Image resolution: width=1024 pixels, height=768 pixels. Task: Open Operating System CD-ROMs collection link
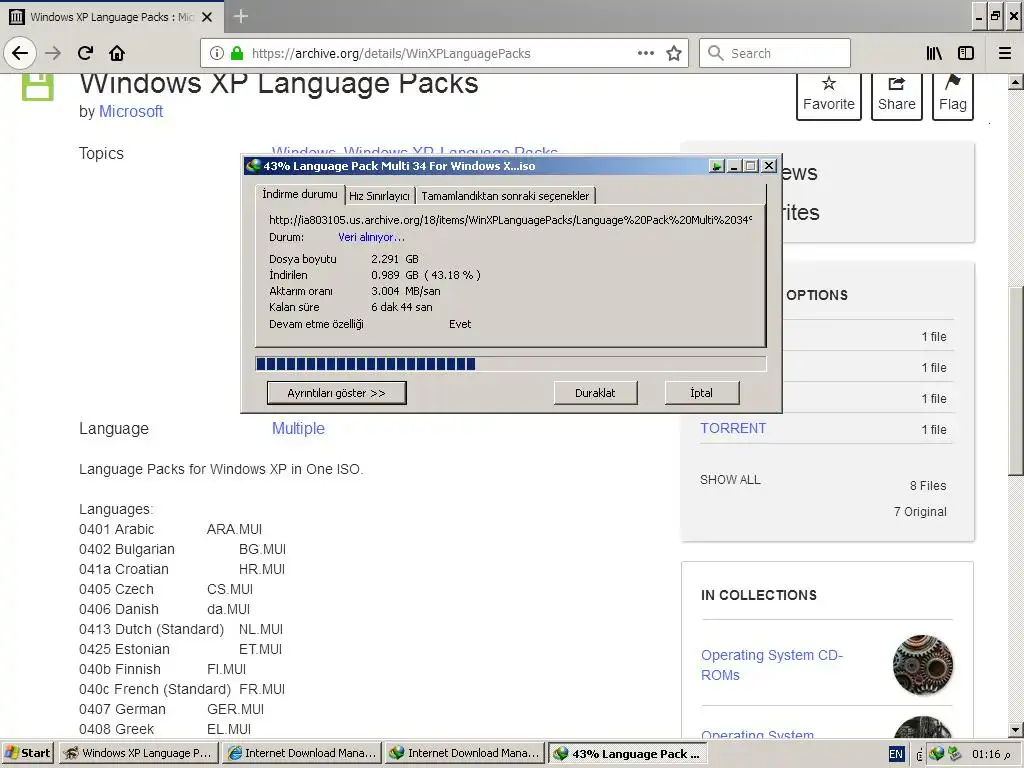point(772,665)
